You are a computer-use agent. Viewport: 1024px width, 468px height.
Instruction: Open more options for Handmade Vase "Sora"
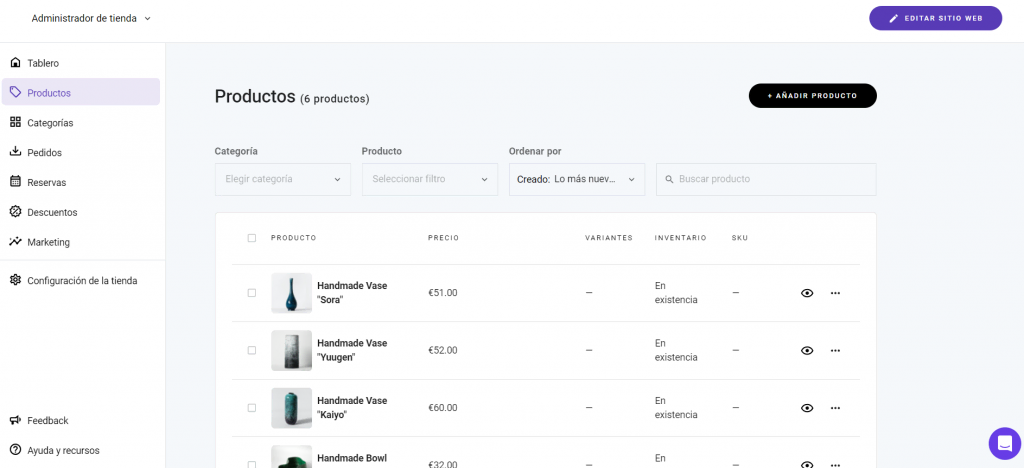(x=835, y=293)
